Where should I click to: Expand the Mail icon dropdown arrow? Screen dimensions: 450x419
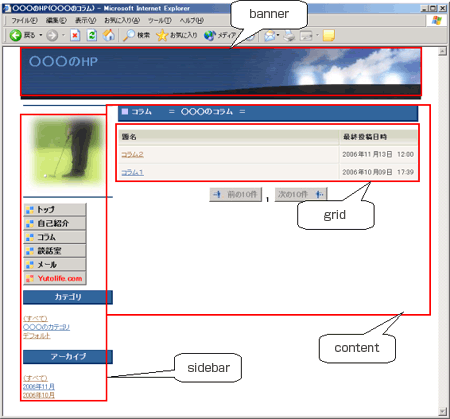[278, 35]
